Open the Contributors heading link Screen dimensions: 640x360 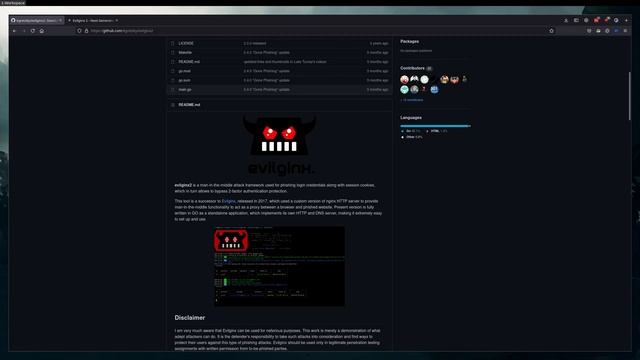click(x=412, y=68)
